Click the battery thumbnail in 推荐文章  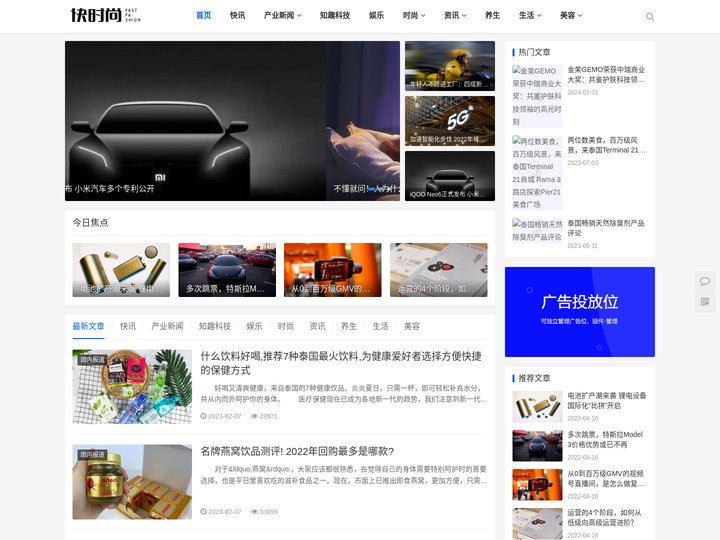(x=537, y=407)
